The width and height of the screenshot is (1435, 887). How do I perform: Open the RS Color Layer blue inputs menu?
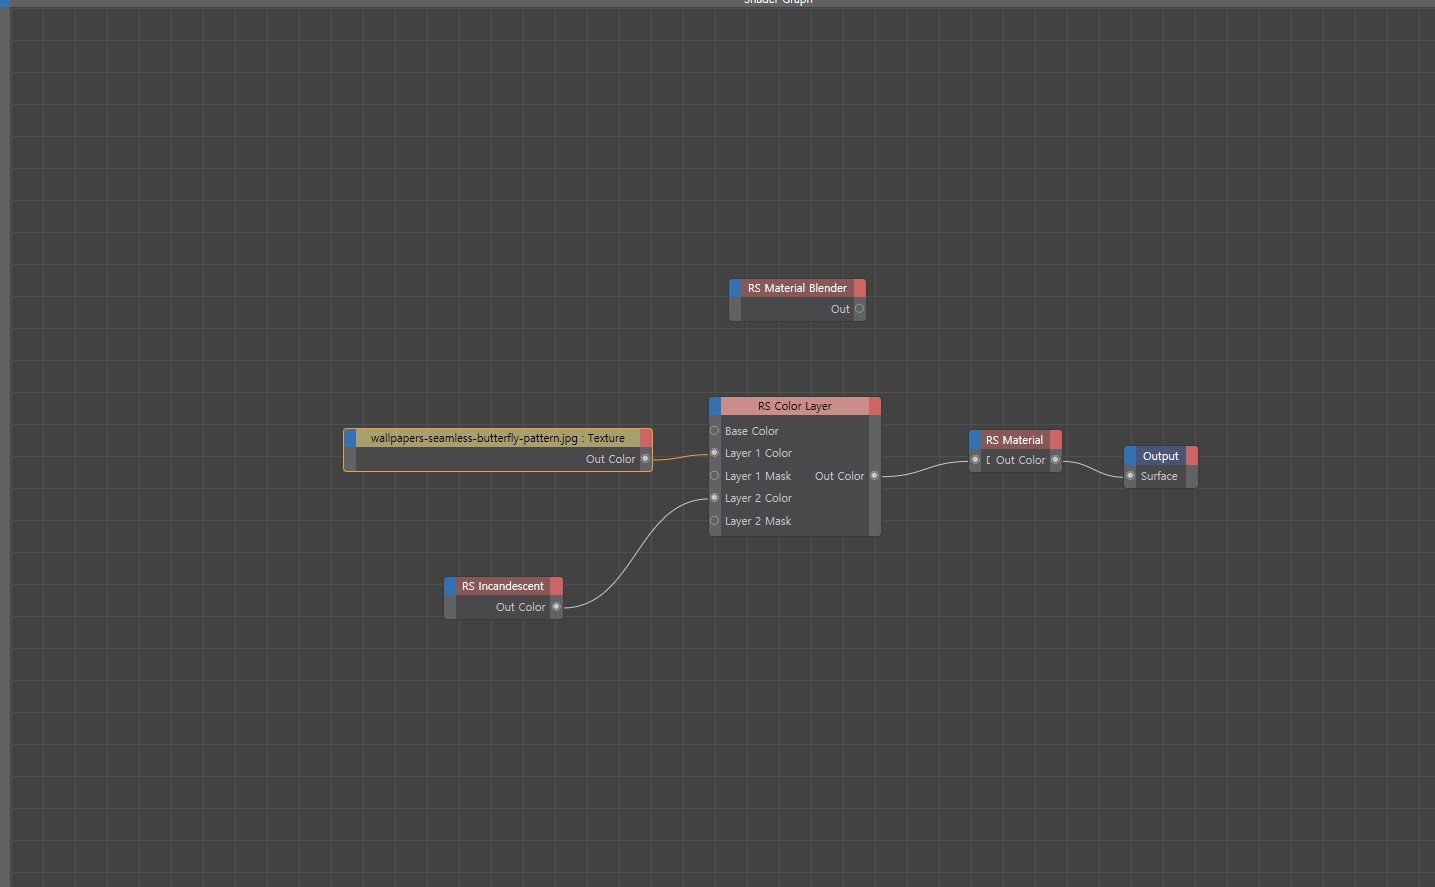point(715,406)
